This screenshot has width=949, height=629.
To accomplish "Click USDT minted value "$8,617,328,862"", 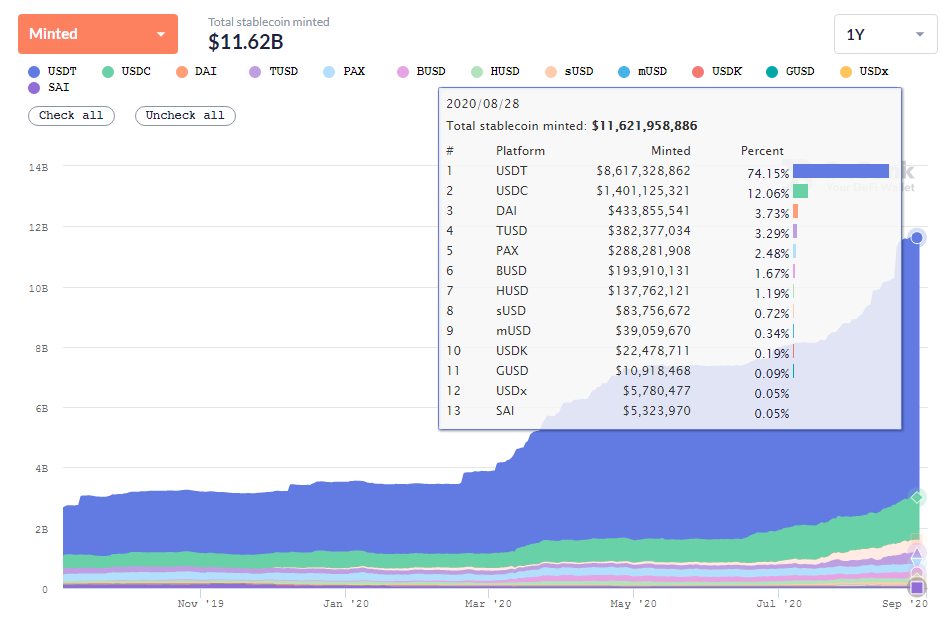I will pos(643,171).
